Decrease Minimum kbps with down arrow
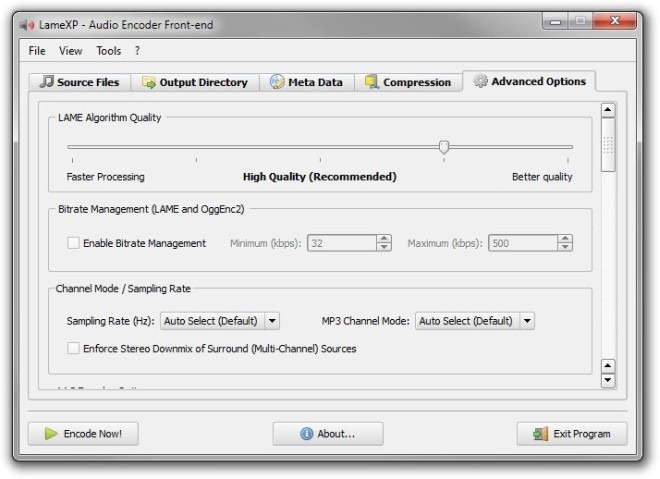 [383, 247]
